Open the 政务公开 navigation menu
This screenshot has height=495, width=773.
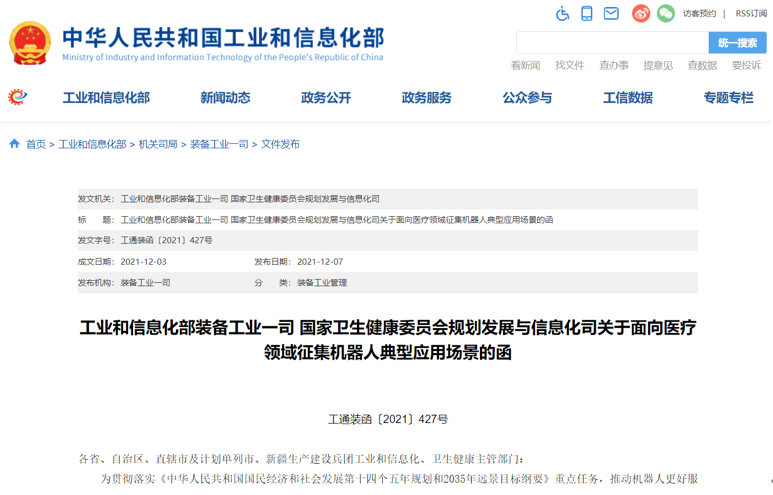point(326,98)
